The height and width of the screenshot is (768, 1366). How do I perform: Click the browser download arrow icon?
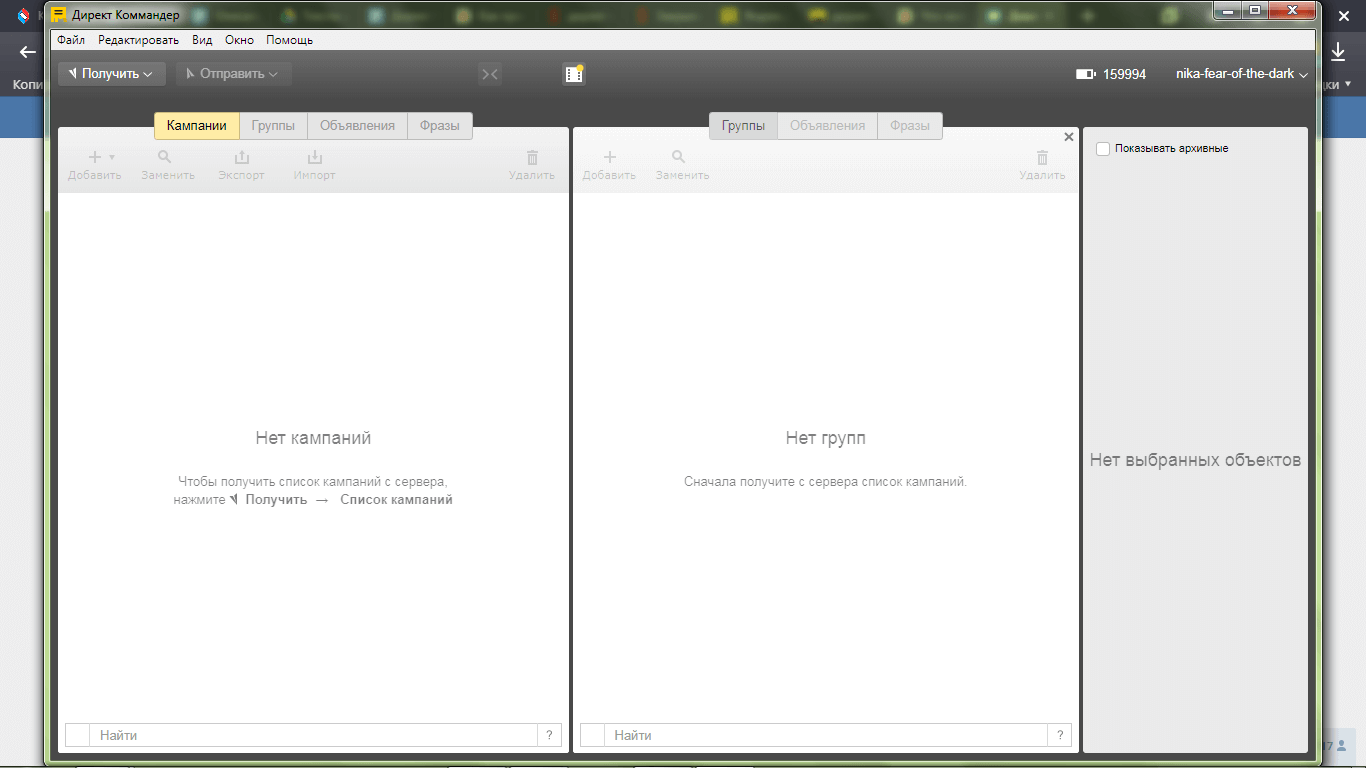tap(1338, 52)
